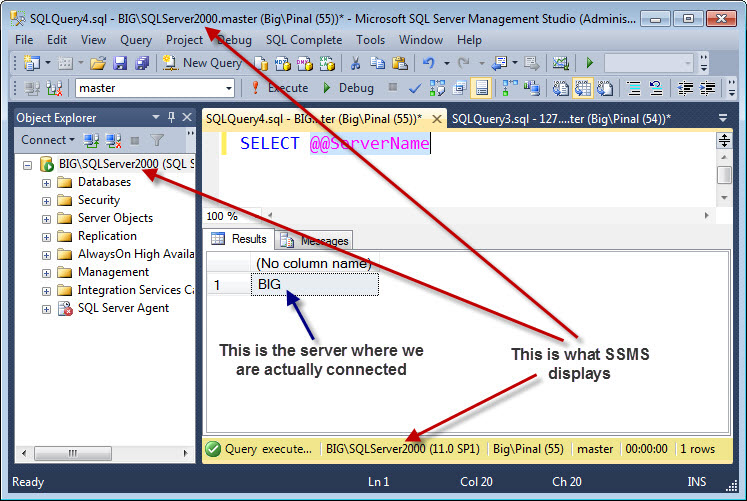Display the Estimated Execution Plan icon
This screenshot has height=501, width=747.
tap(437, 88)
